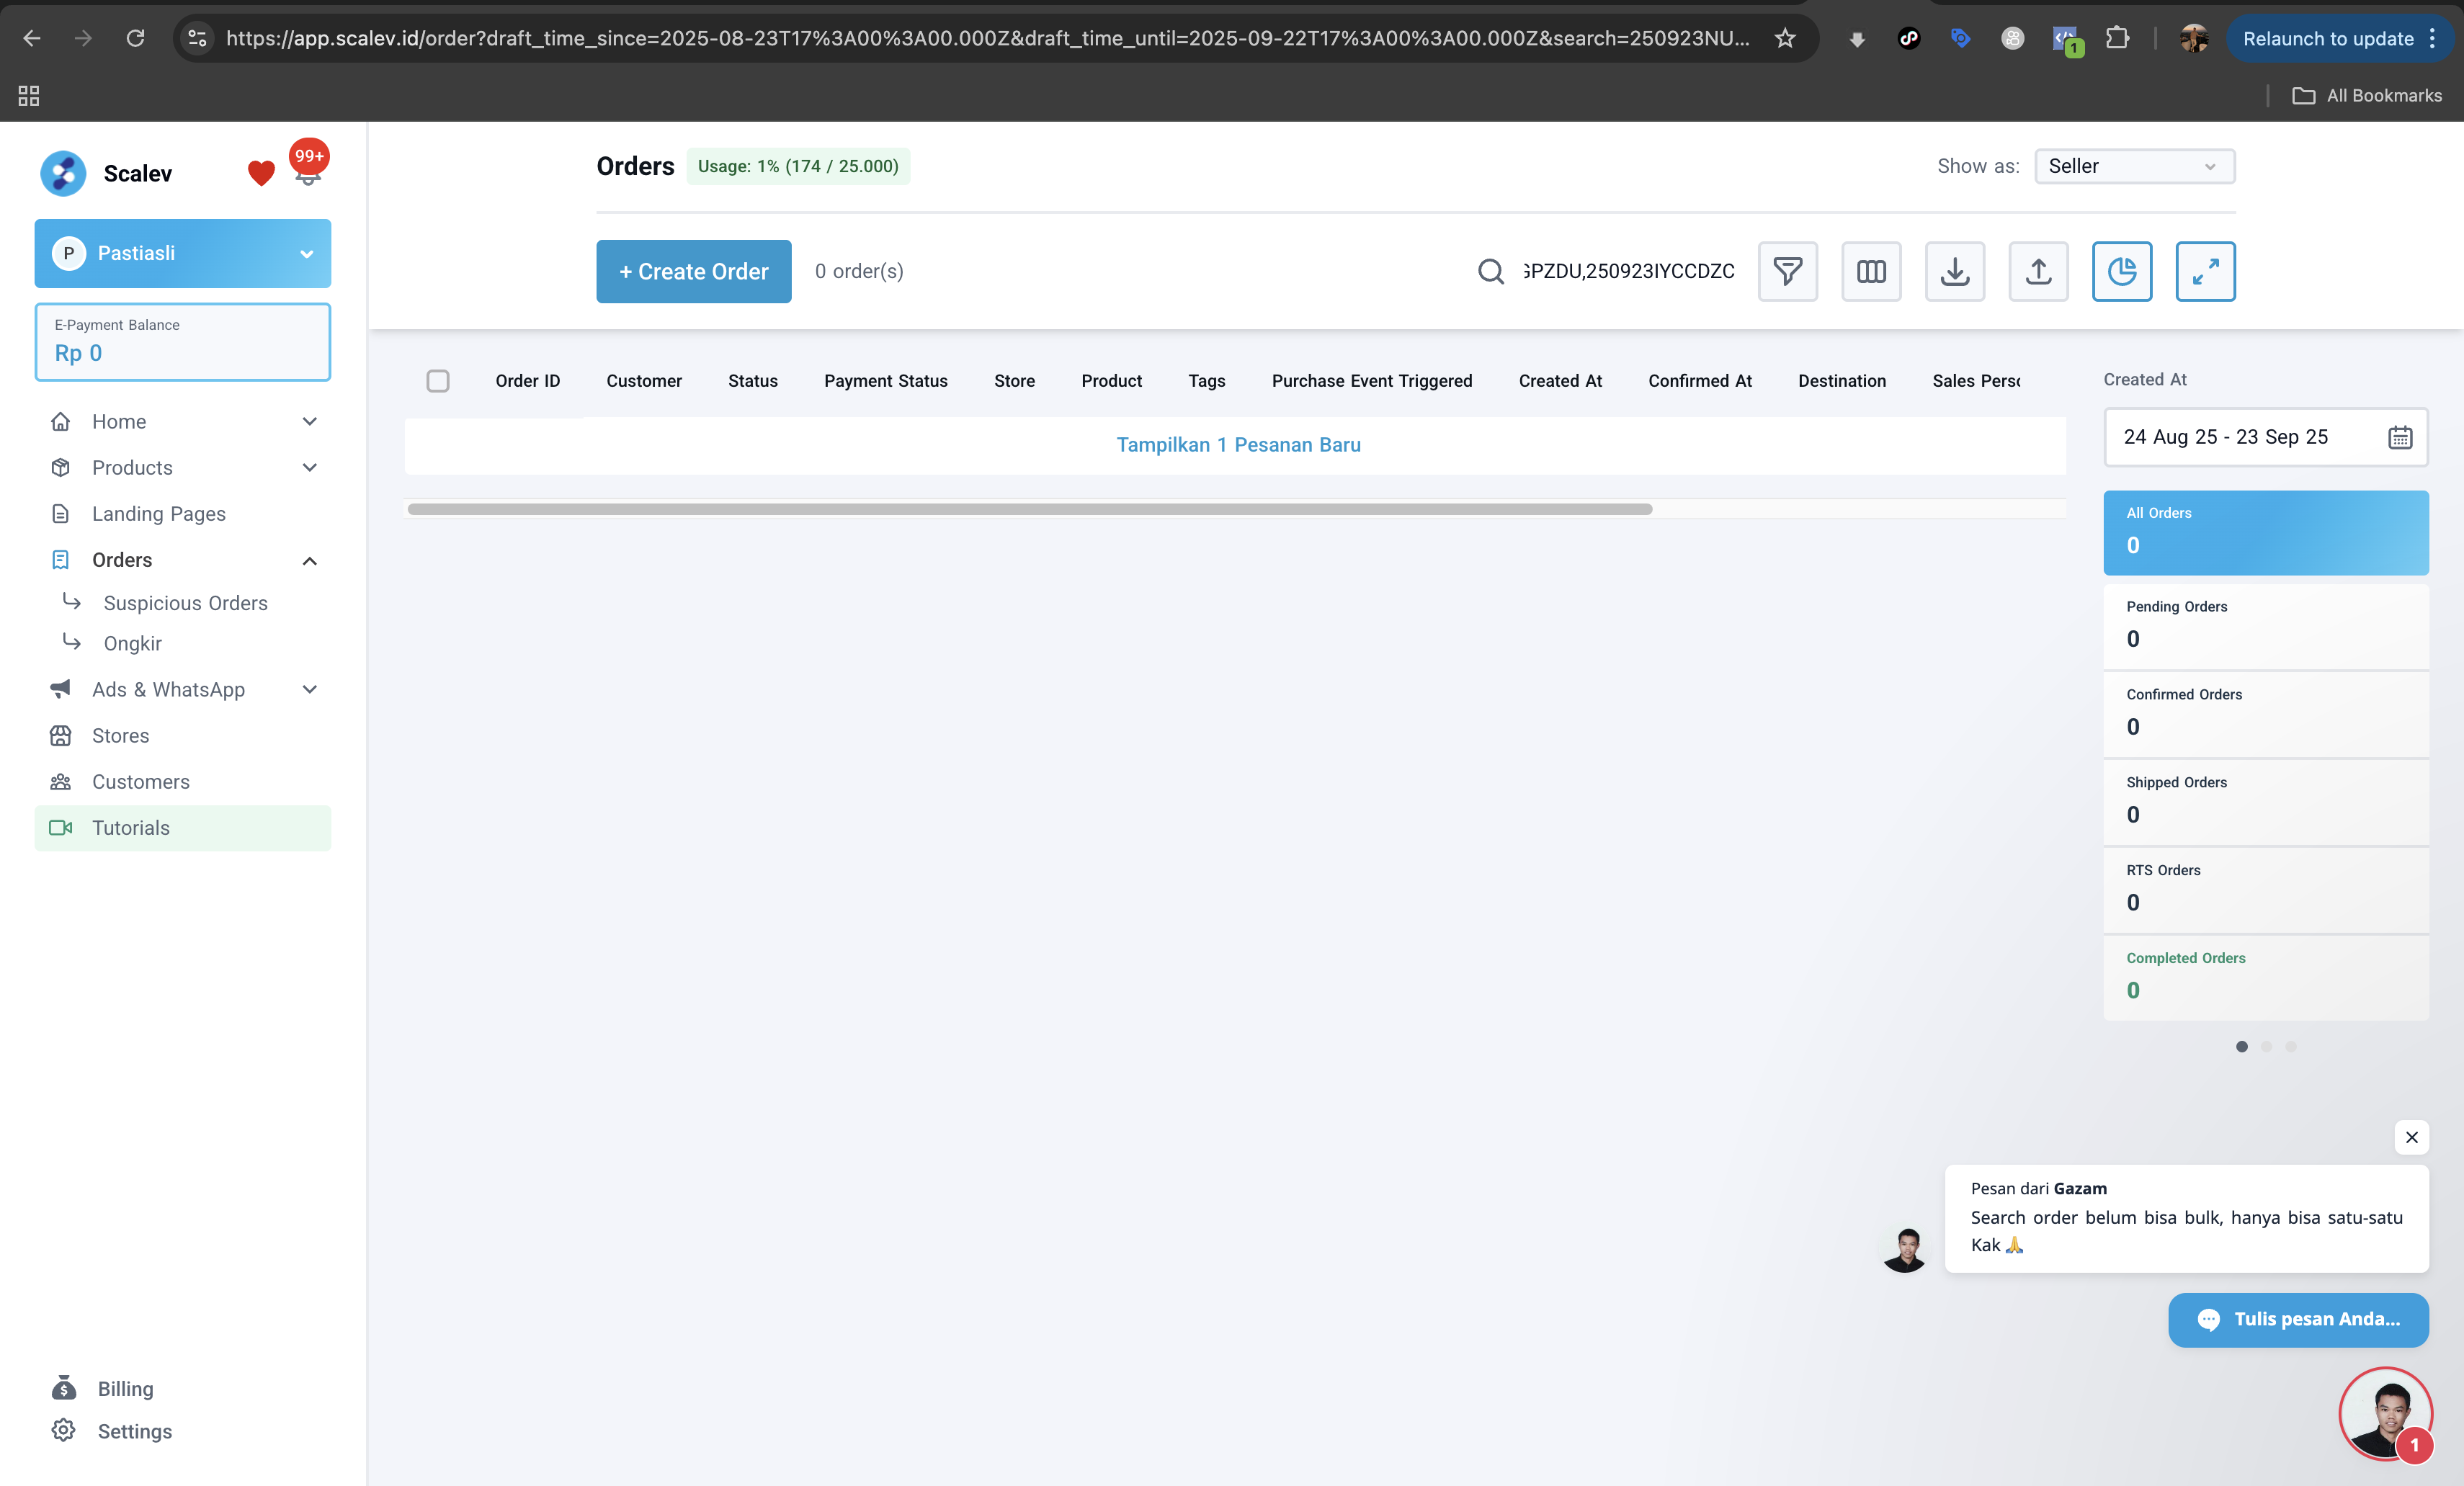2464x1486 pixels.
Task: Open notifications bell with 99+ badge
Action: pyautogui.click(x=309, y=164)
